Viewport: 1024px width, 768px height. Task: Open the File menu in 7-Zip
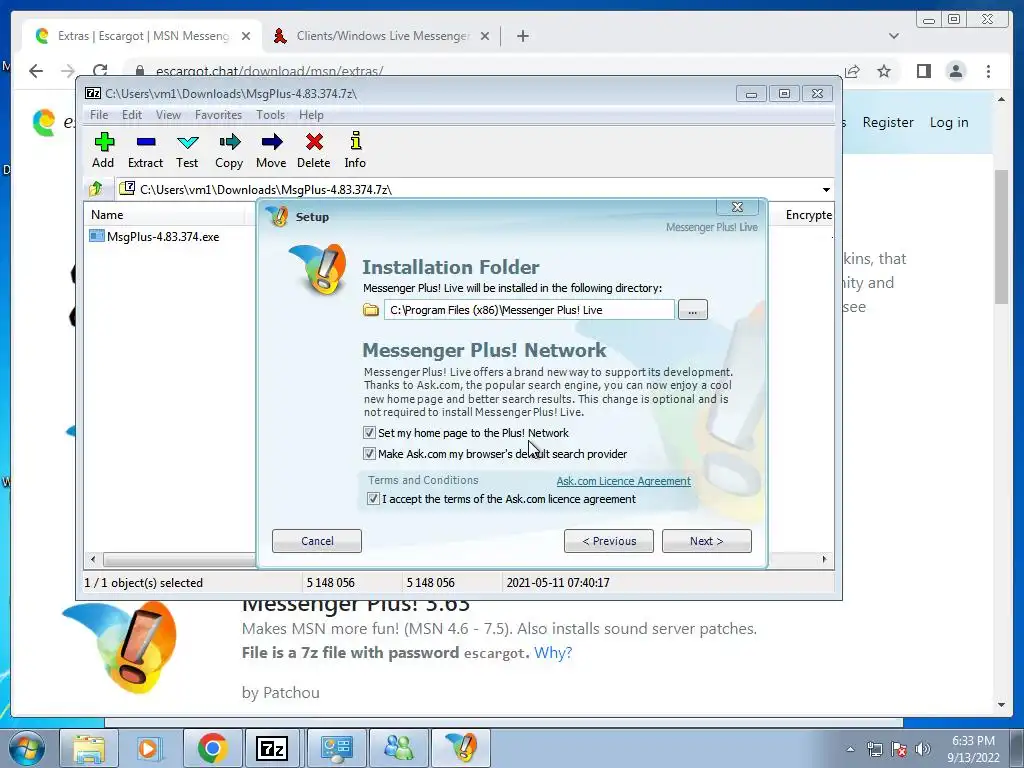99,115
